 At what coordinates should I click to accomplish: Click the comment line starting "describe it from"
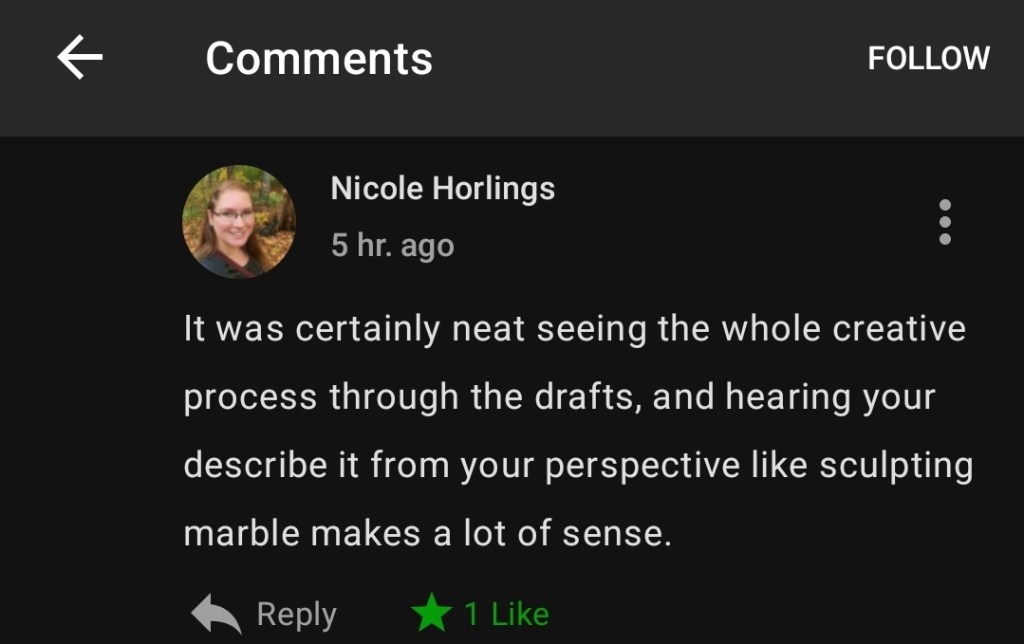(578, 465)
